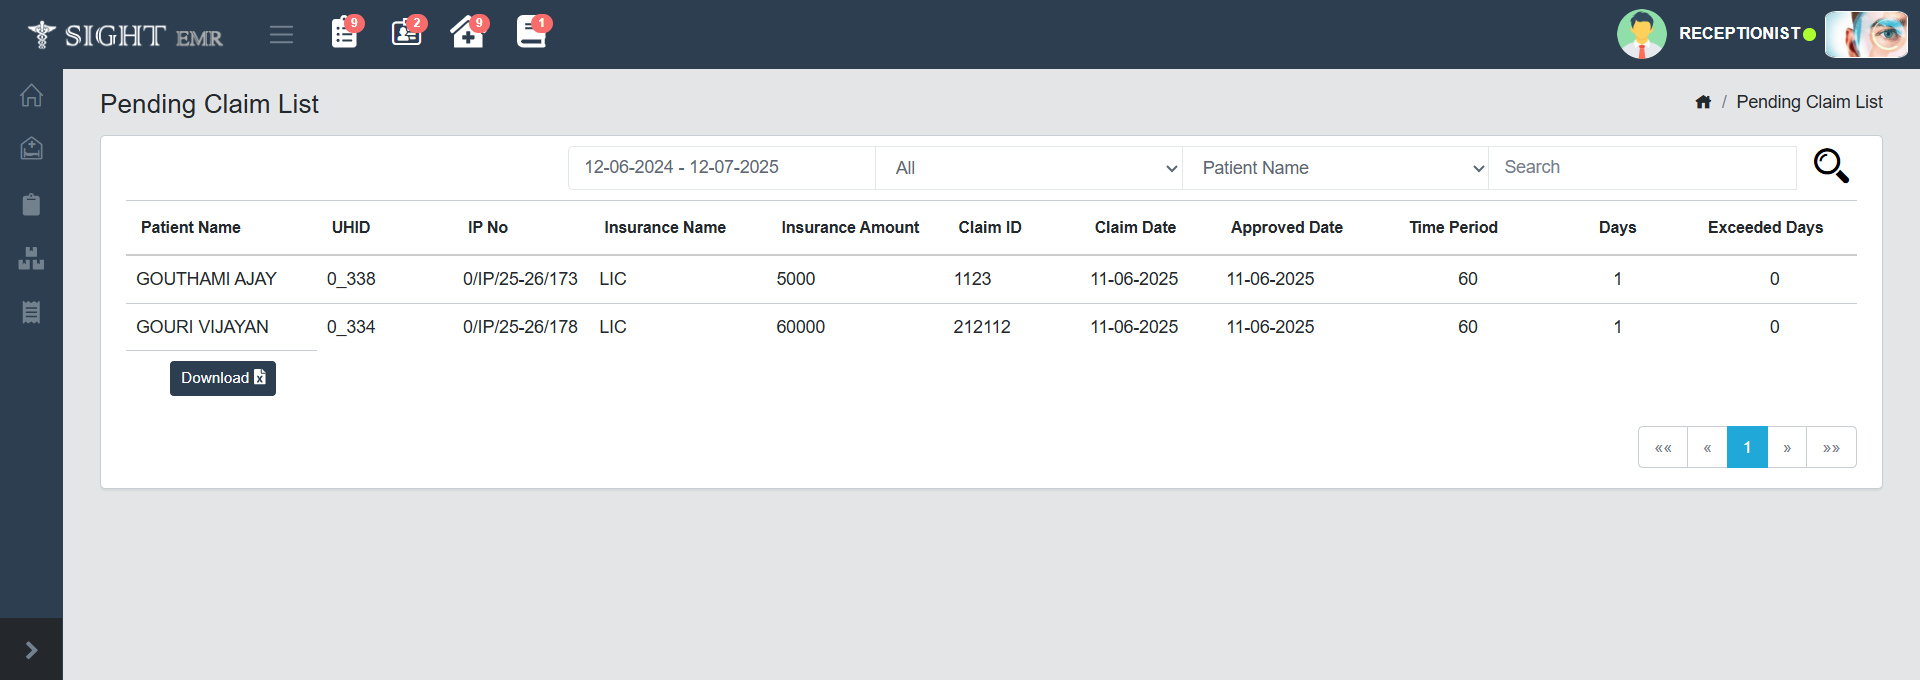The image size is (1920, 680).
Task: Open the hospital house icon in top bar
Action: click(x=467, y=33)
